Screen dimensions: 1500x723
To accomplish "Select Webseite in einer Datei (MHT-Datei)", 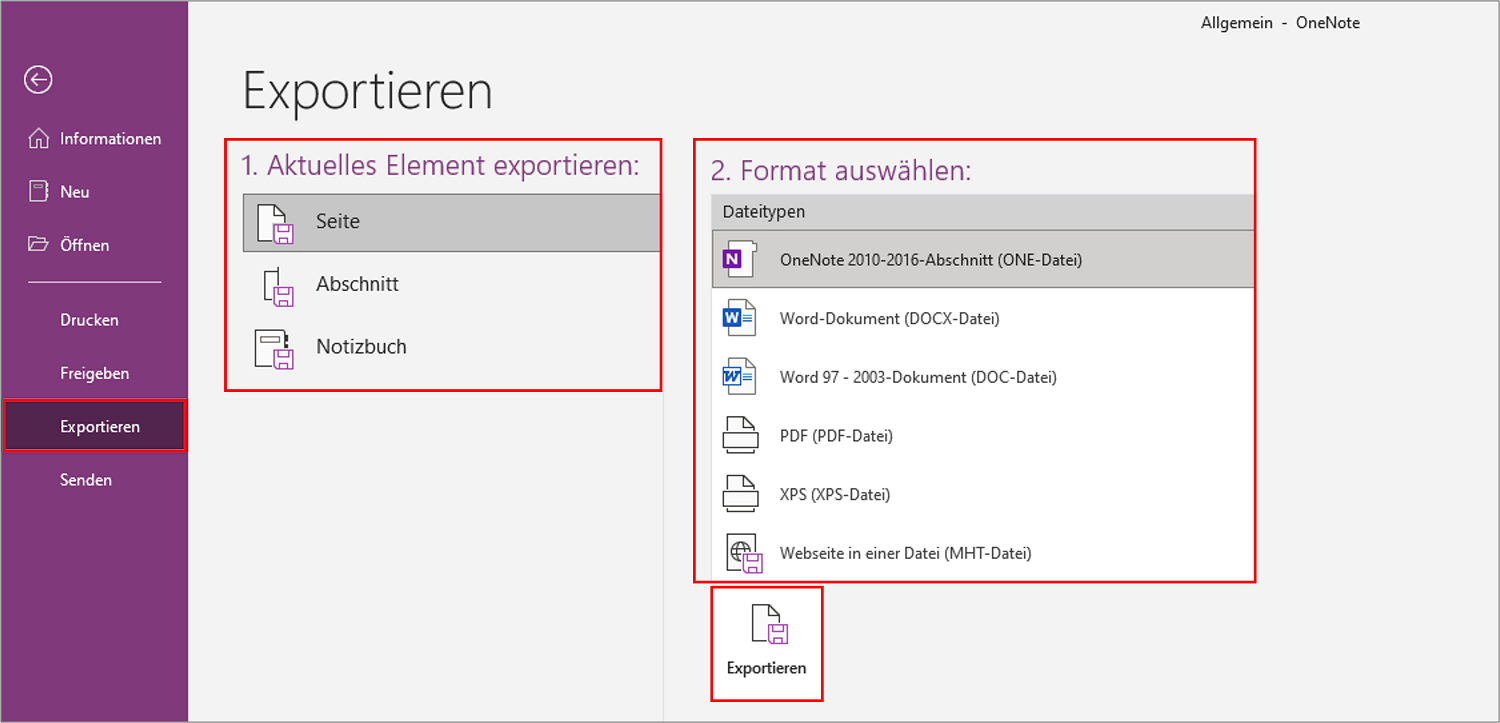I will [983, 553].
